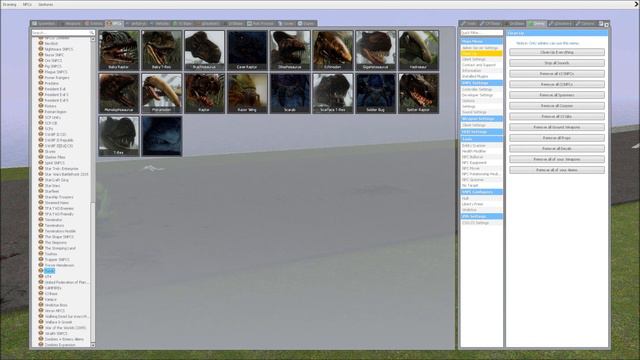Collapse the Tools section header
This screenshot has width=640, height=360.
pyautogui.click(x=481, y=139)
